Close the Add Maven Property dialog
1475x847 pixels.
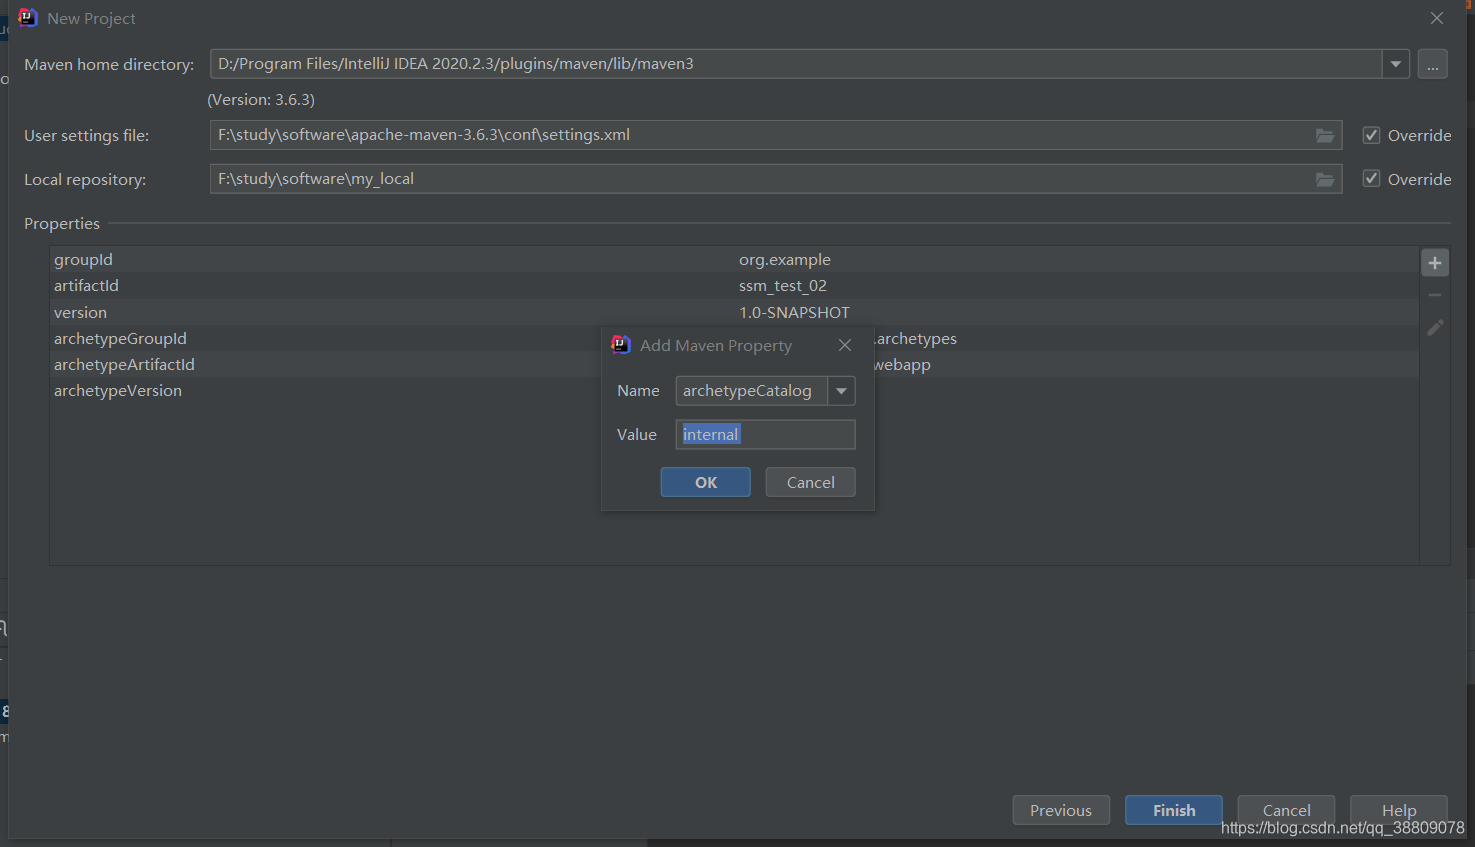[845, 345]
